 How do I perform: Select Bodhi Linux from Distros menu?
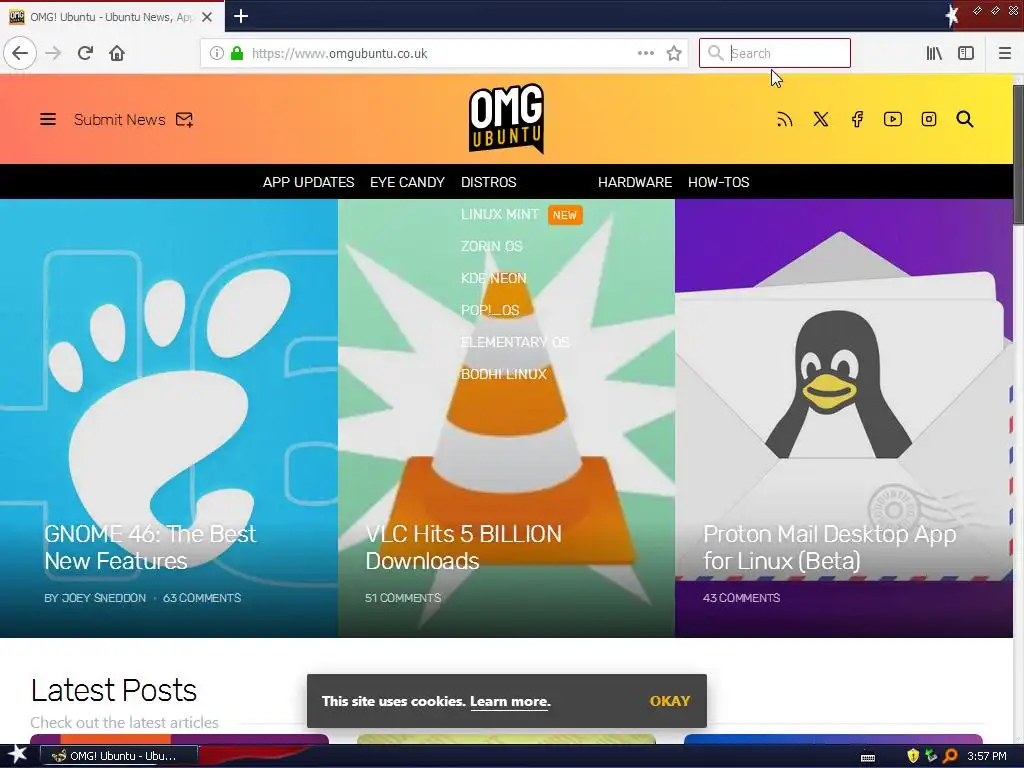coord(504,374)
